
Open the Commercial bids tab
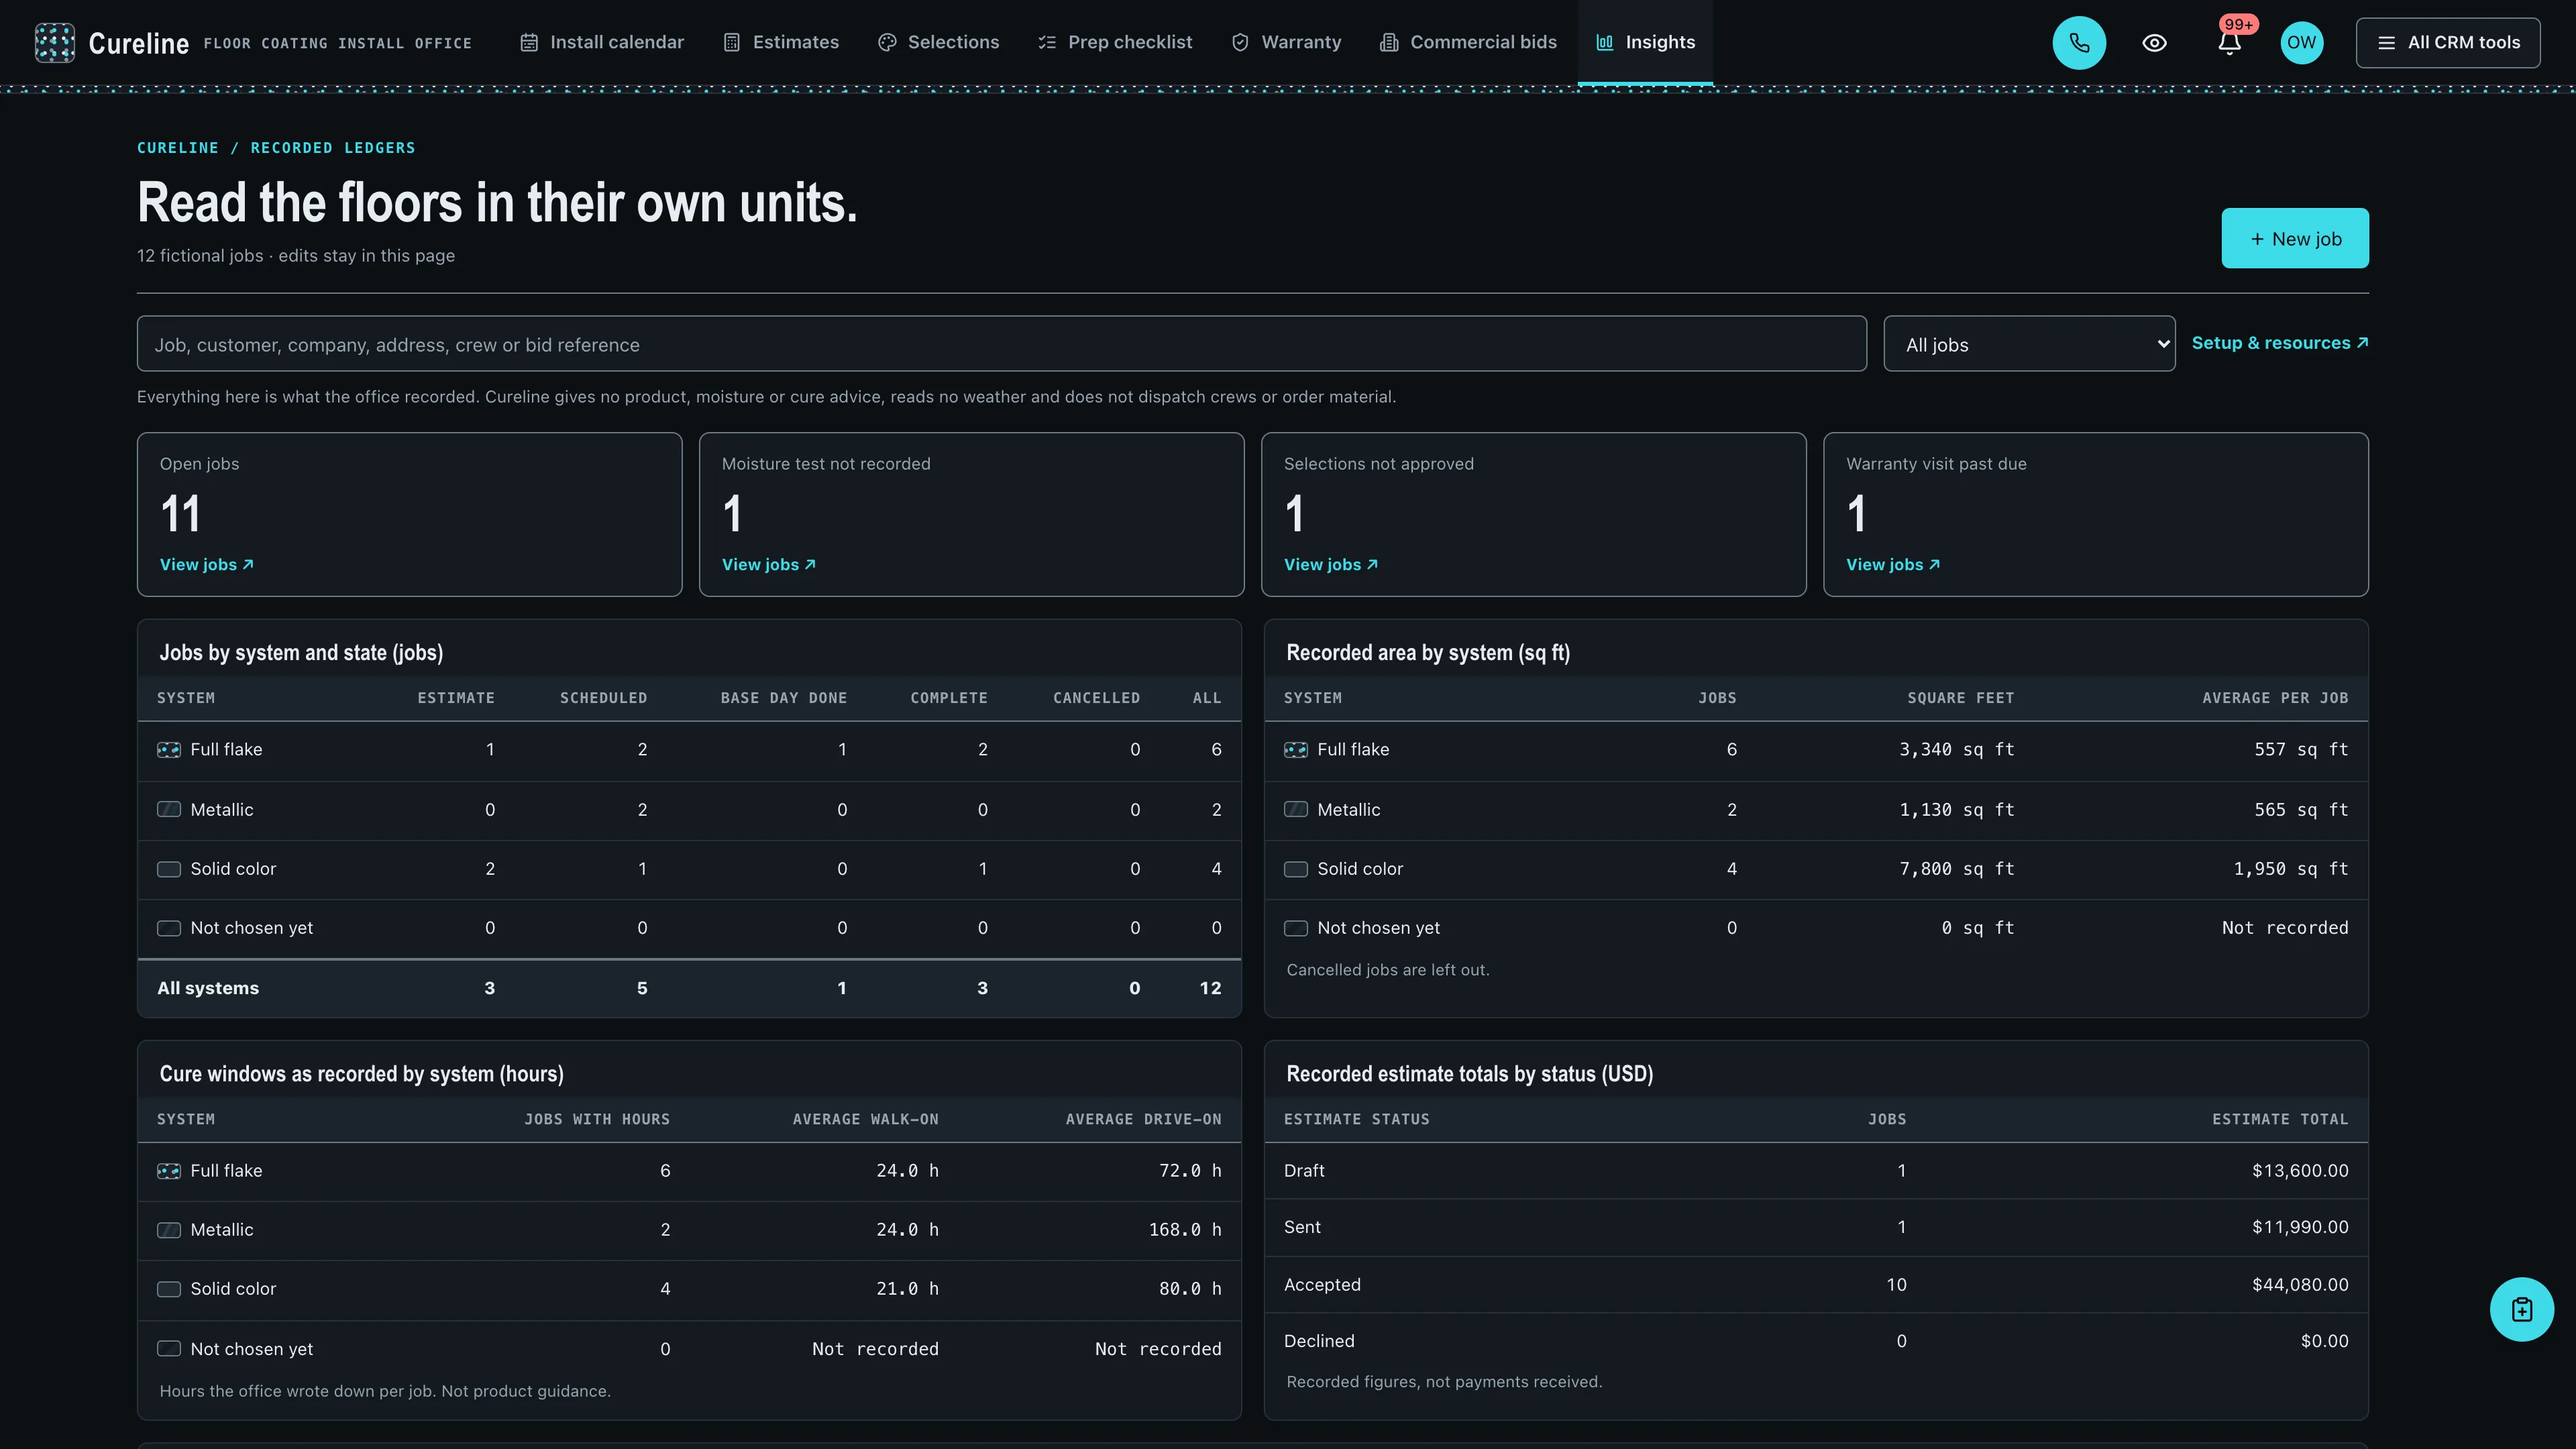coord(1468,42)
